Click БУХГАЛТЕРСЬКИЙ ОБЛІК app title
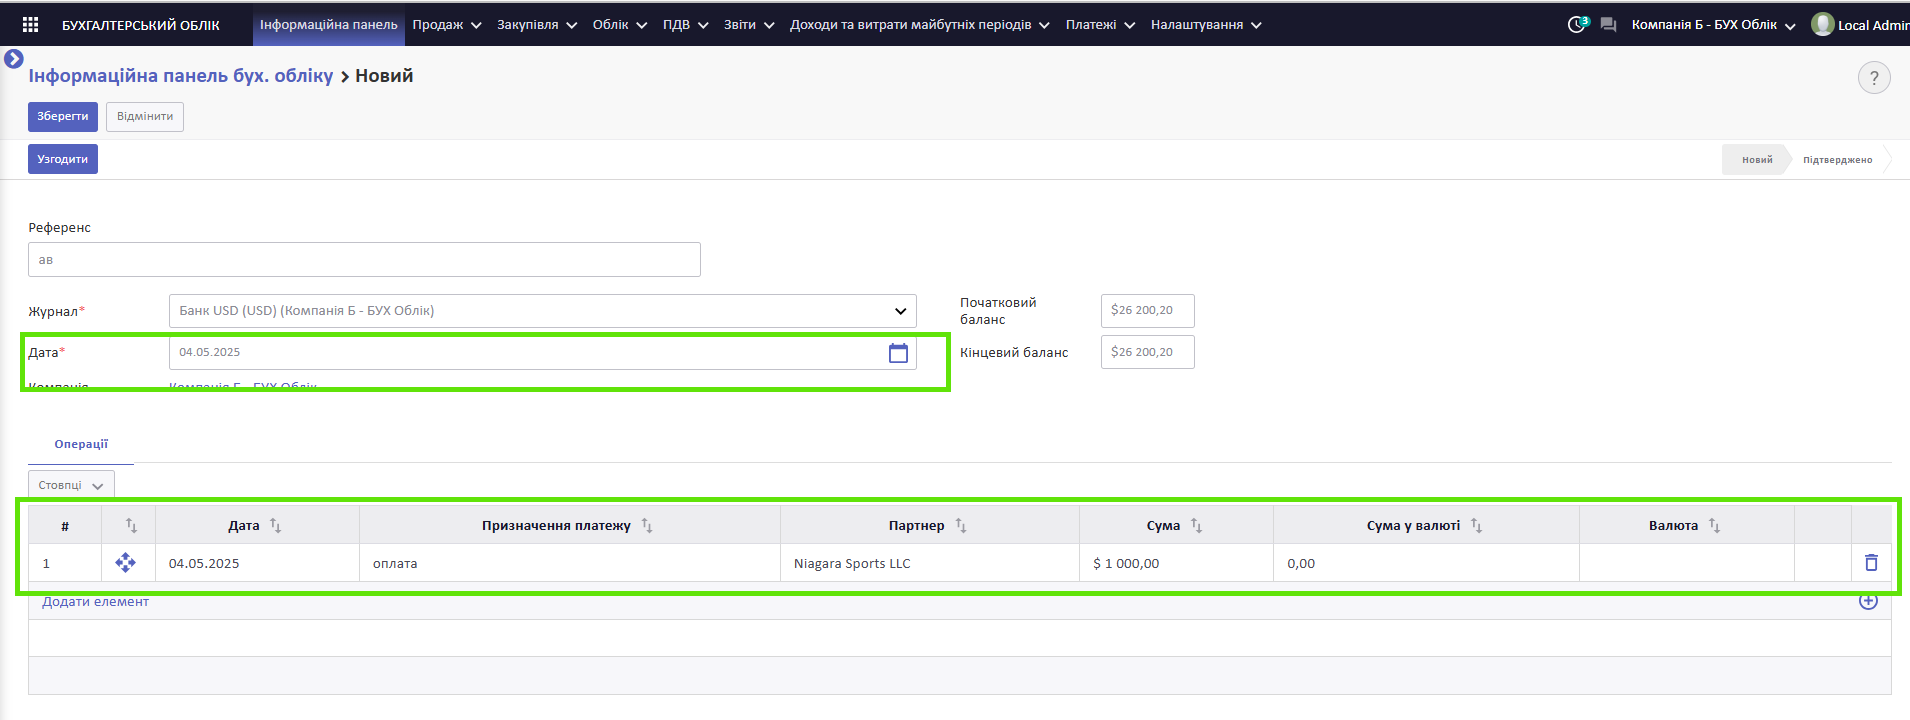Screen dimensions: 1910x720 [x=141, y=25]
